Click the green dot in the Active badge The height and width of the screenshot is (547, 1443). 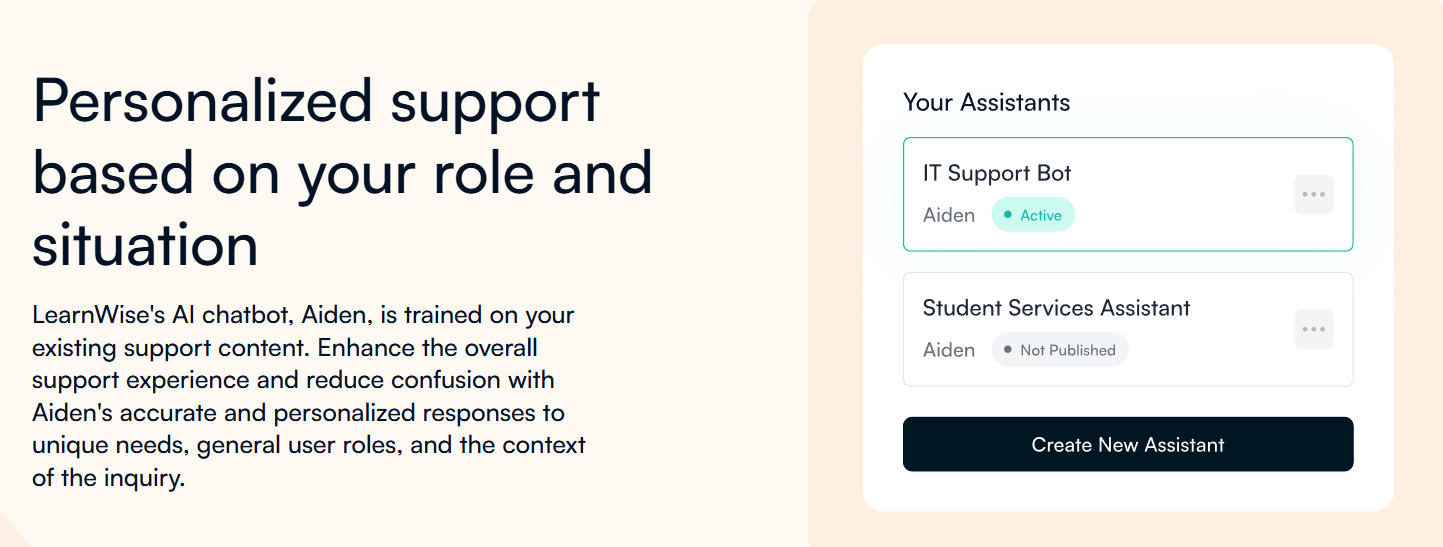click(1007, 215)
